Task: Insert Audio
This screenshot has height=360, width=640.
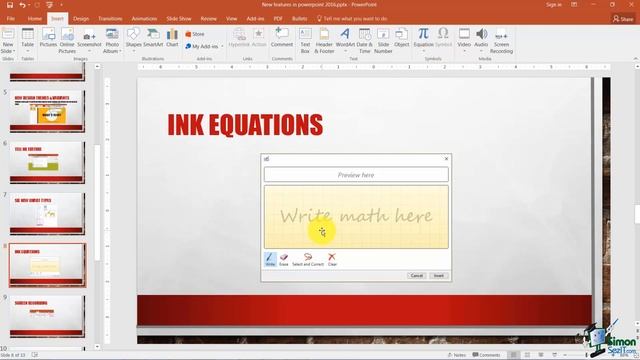Action: coord(481,39)
